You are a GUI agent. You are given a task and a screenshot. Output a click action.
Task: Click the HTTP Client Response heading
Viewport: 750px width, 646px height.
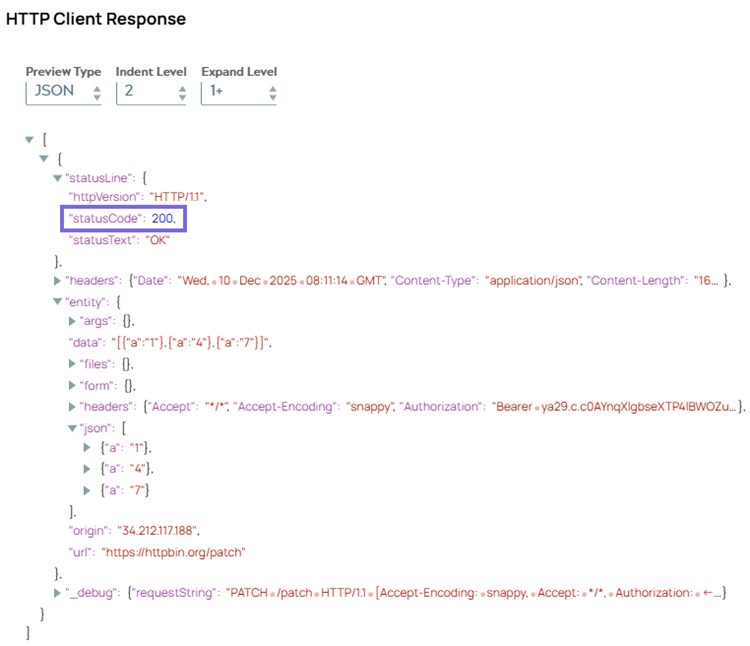(96, 19)
